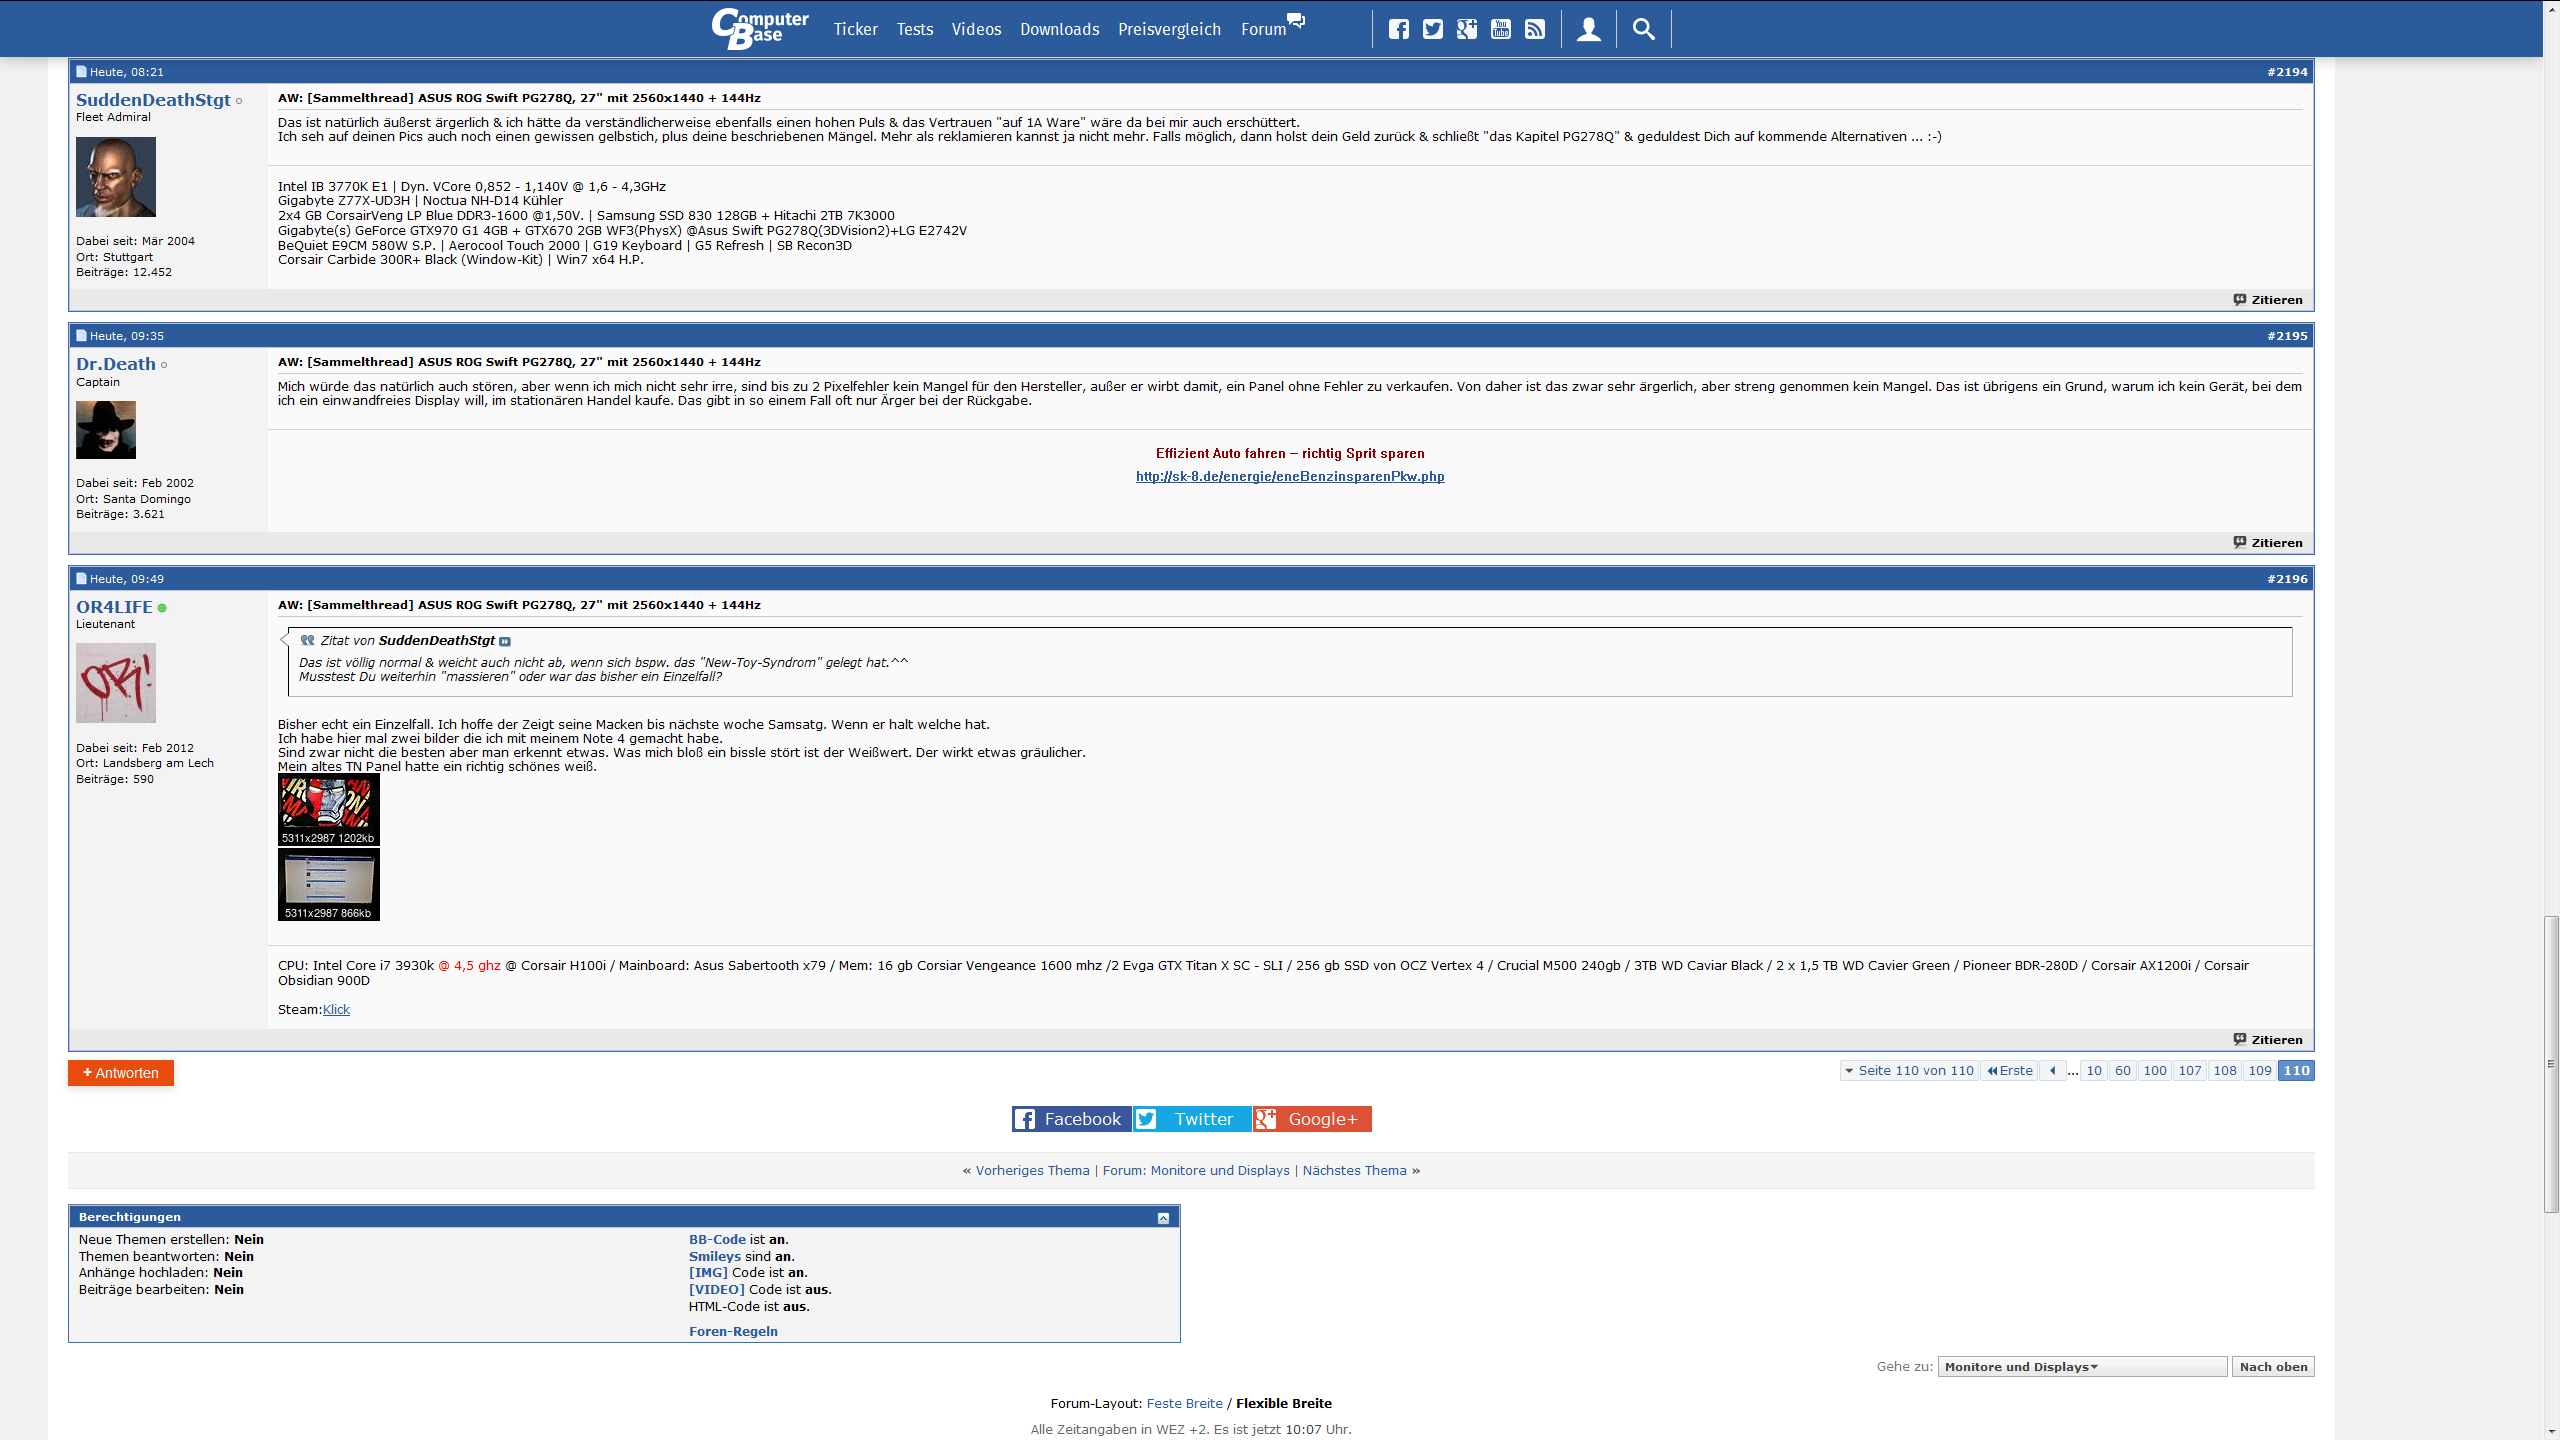Screen dimensions: 2560x1440
Task: View quoted SuddenDeathStgt post arrow icon
Action: [505, 642]
